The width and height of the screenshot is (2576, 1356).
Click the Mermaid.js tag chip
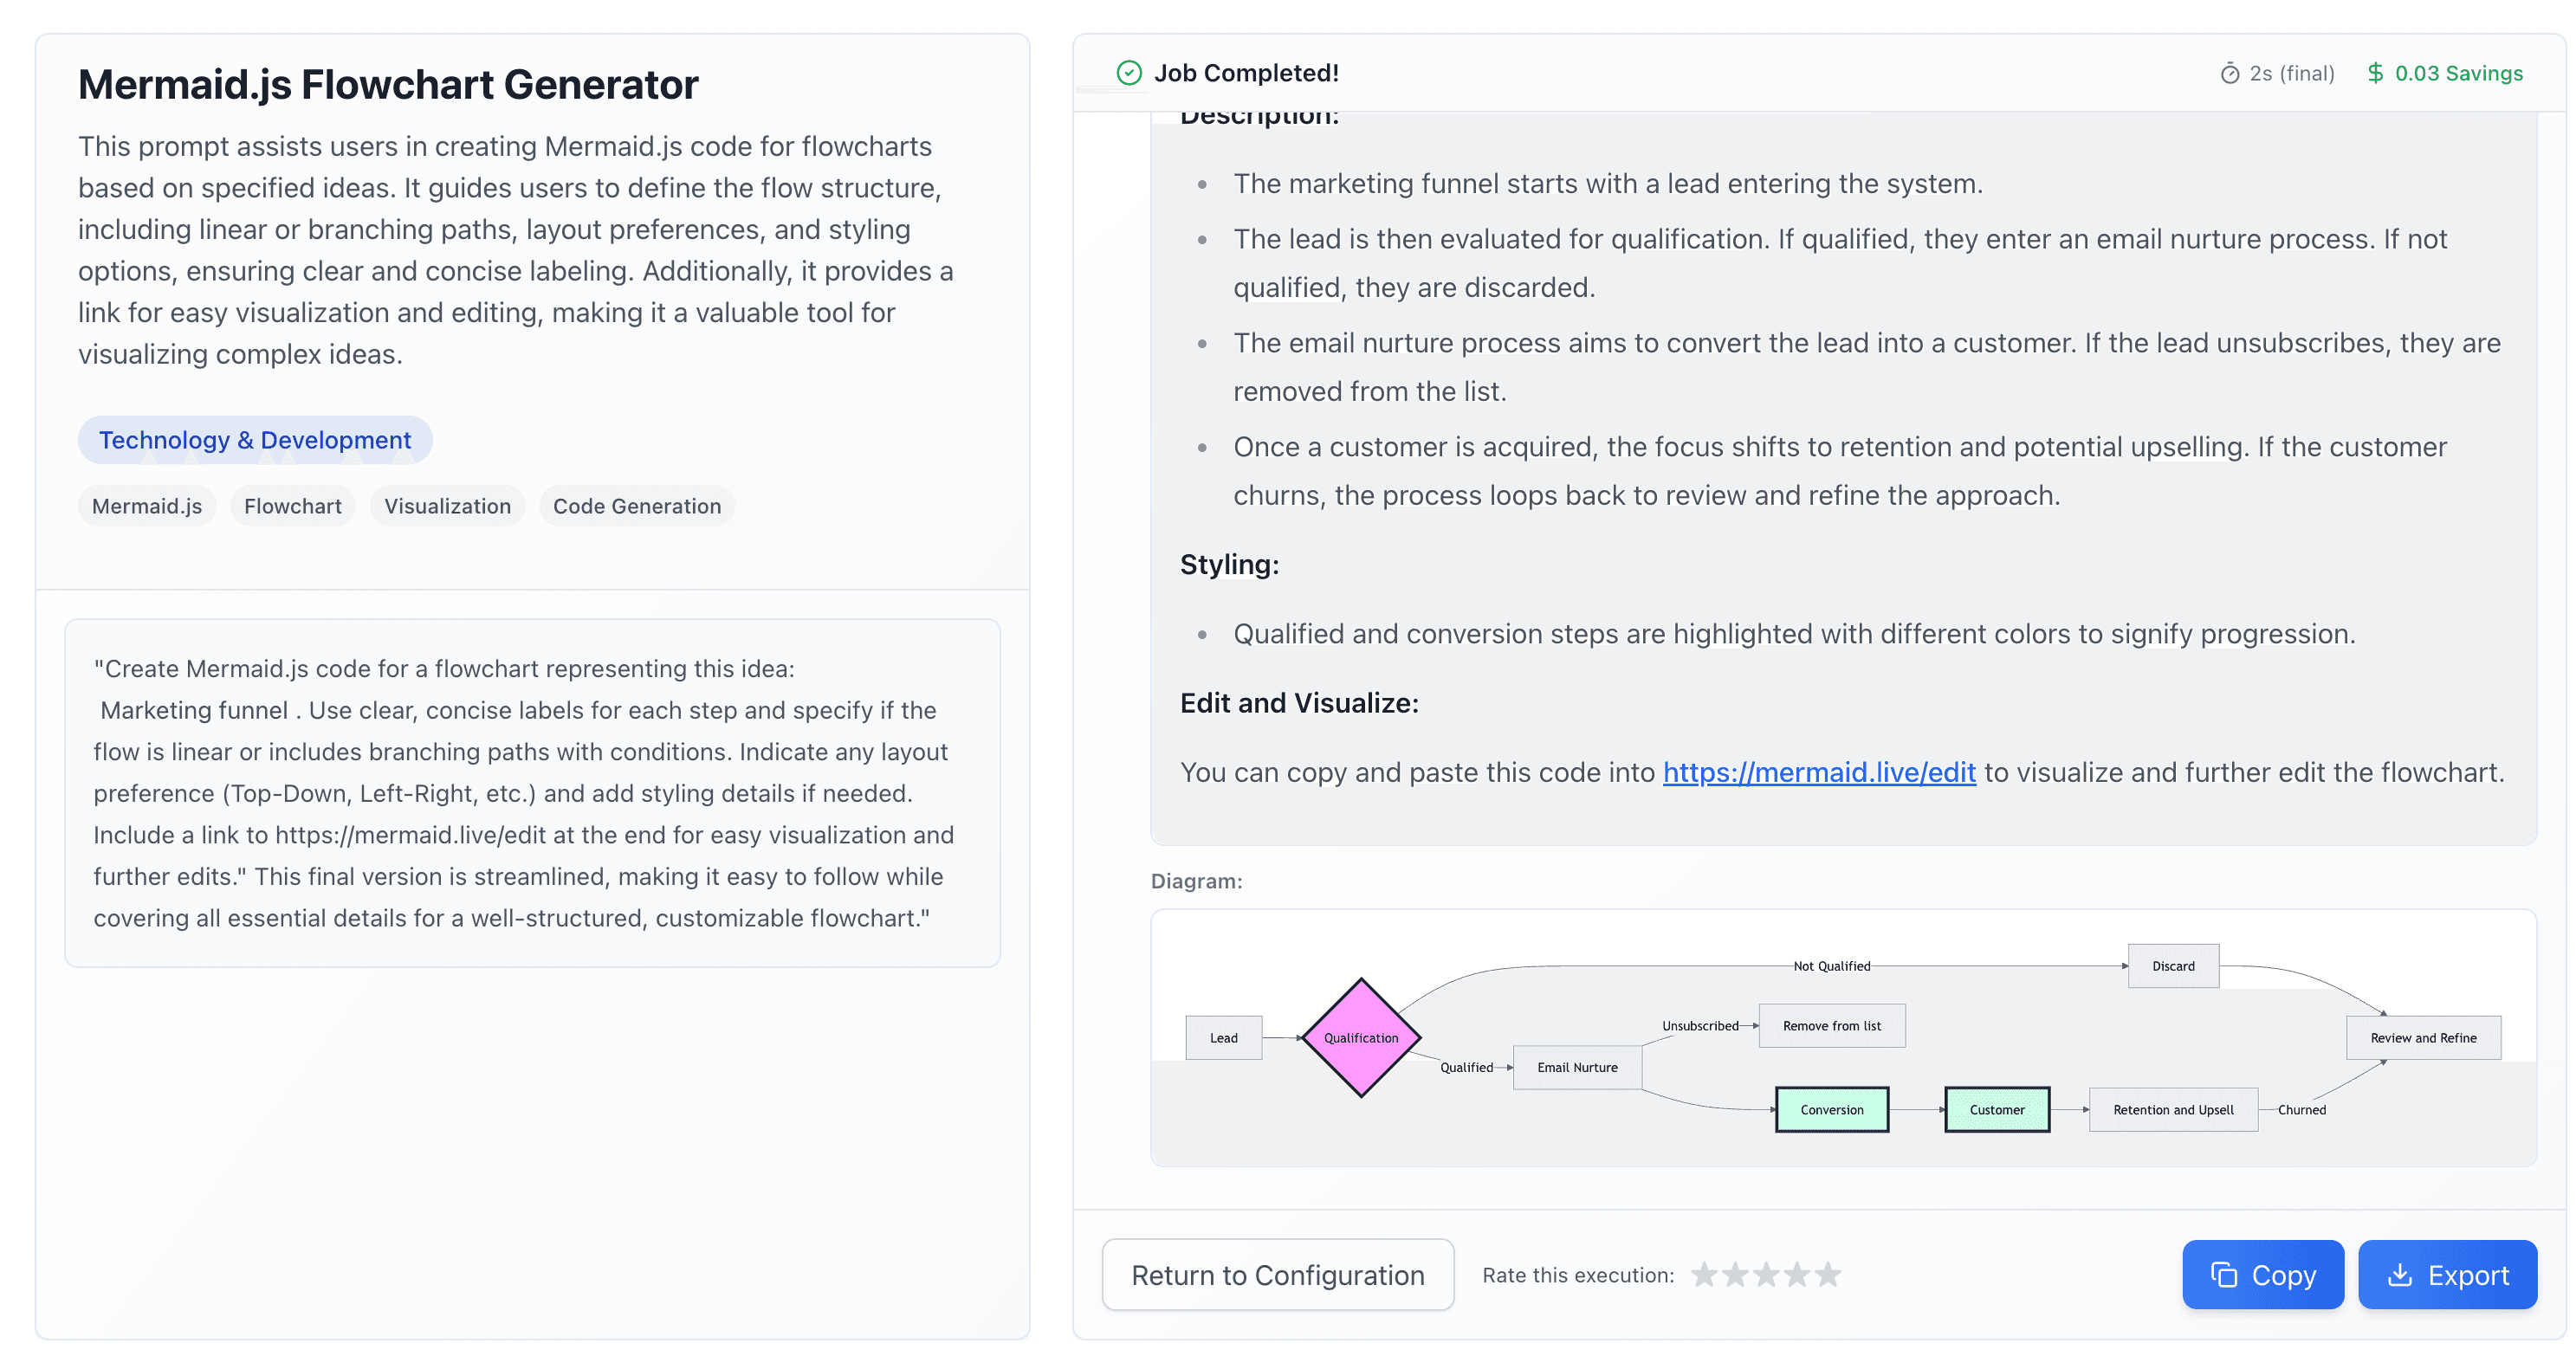coord(147,506)
